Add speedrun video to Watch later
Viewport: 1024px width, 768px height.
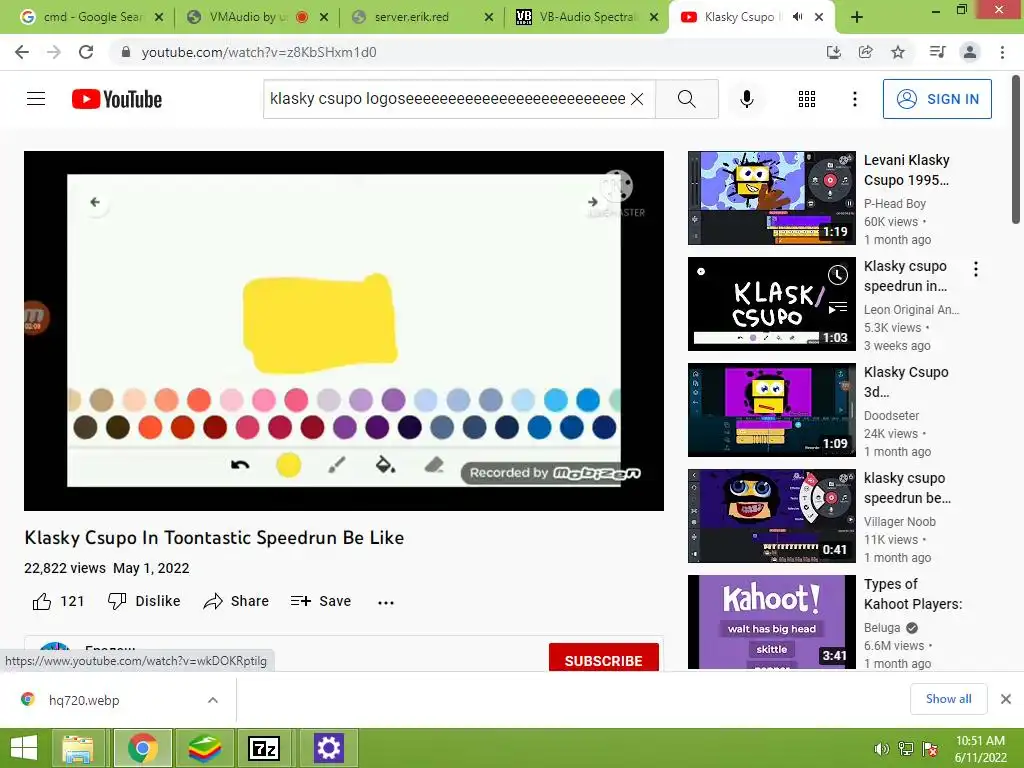pyautogui.click(x=838, y=276)
